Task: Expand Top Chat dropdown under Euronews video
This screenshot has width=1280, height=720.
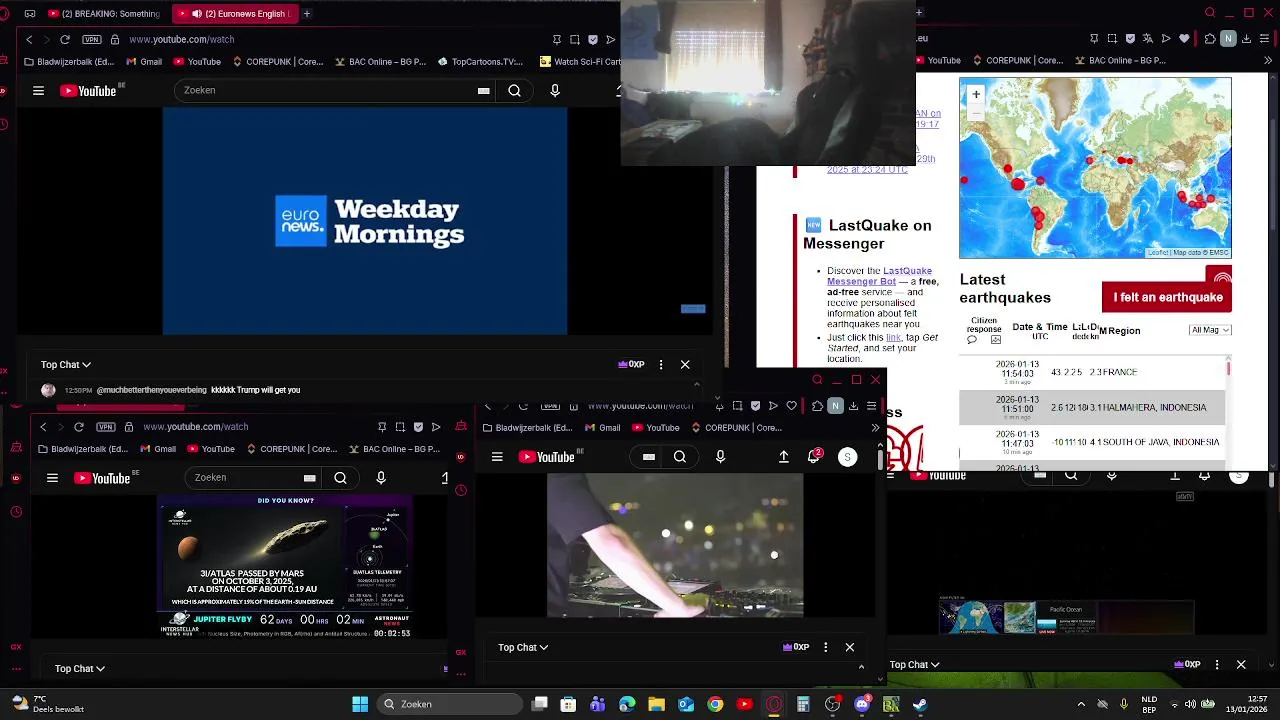Action: 66,365
